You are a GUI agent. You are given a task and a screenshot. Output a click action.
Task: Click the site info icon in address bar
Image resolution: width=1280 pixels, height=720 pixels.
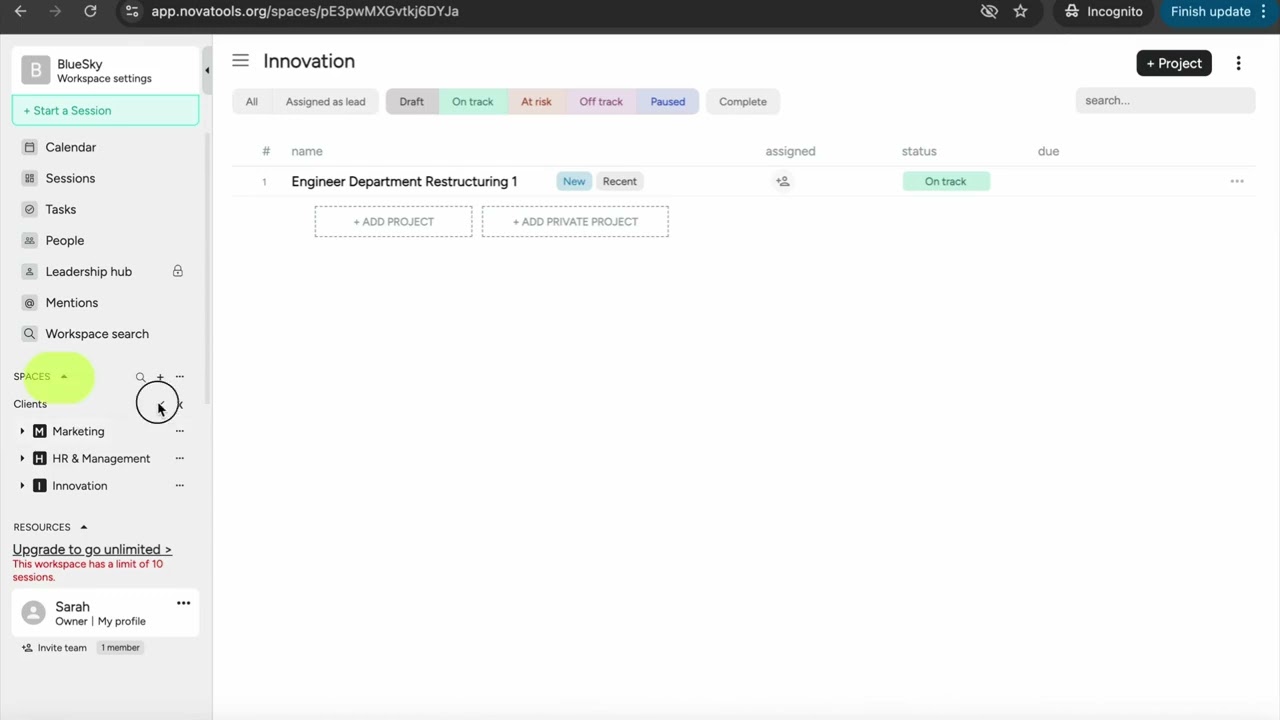tap(133, 11)
